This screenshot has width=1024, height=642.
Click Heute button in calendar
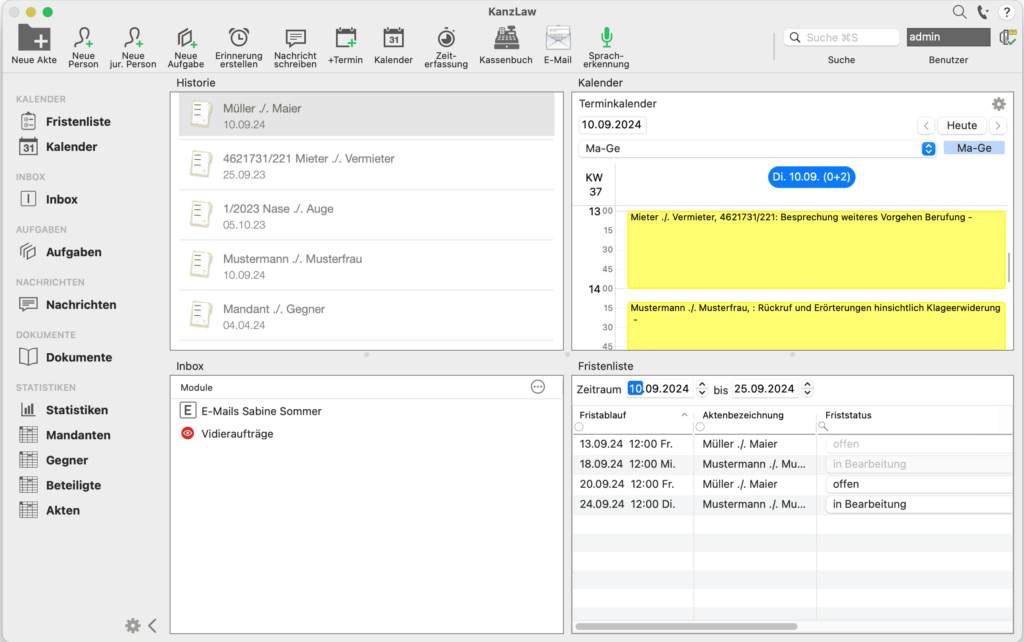962,125
